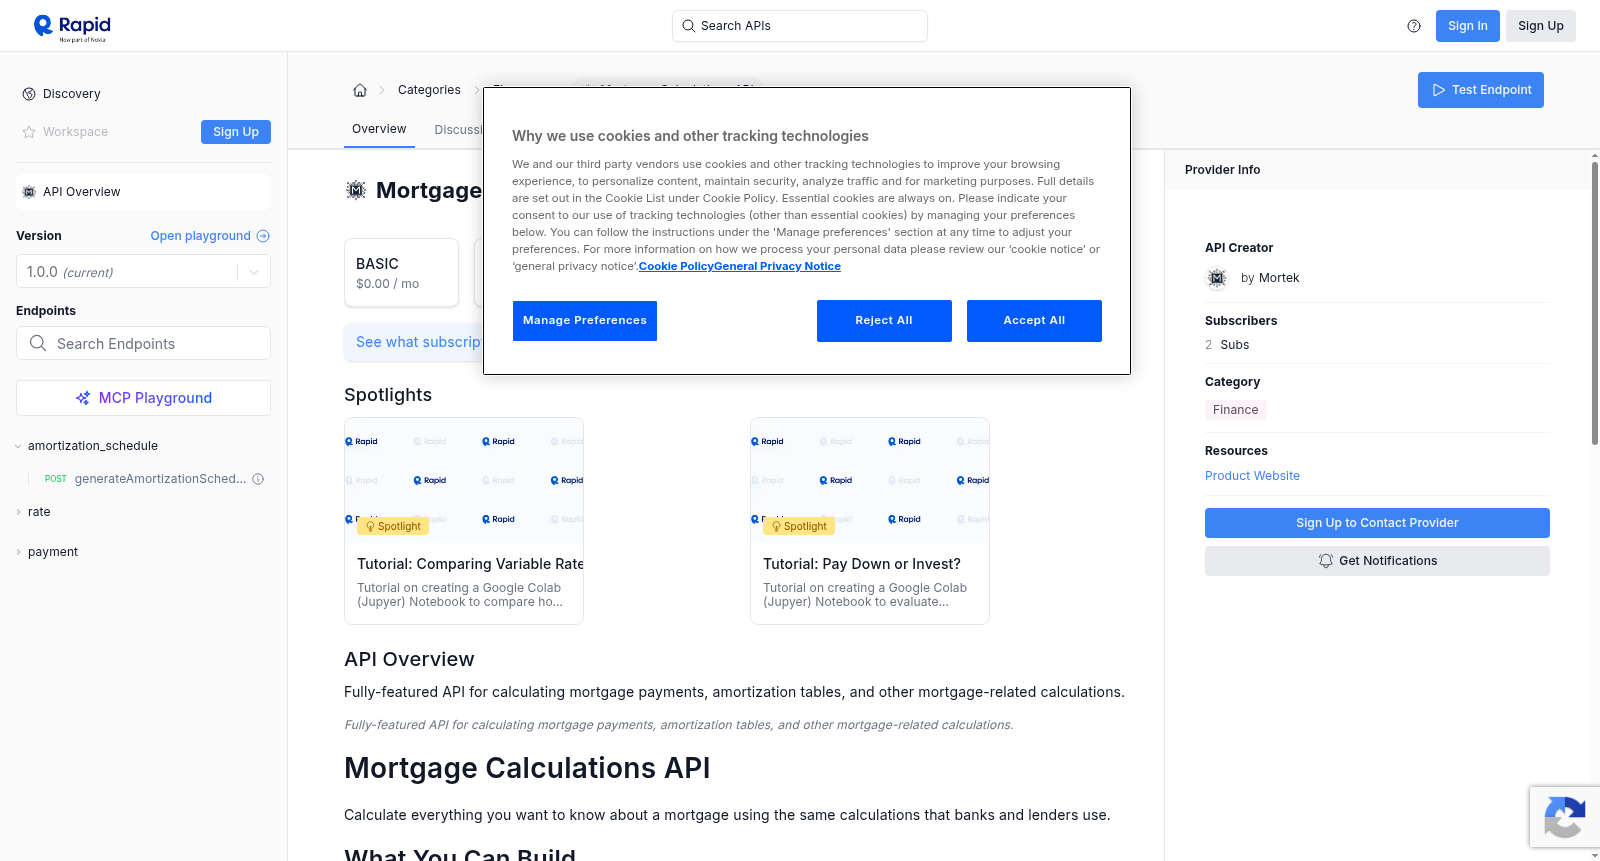Select the BASIC pricing plan card
This screenshot has width=1600, height=861.
[x=402, y=272]
